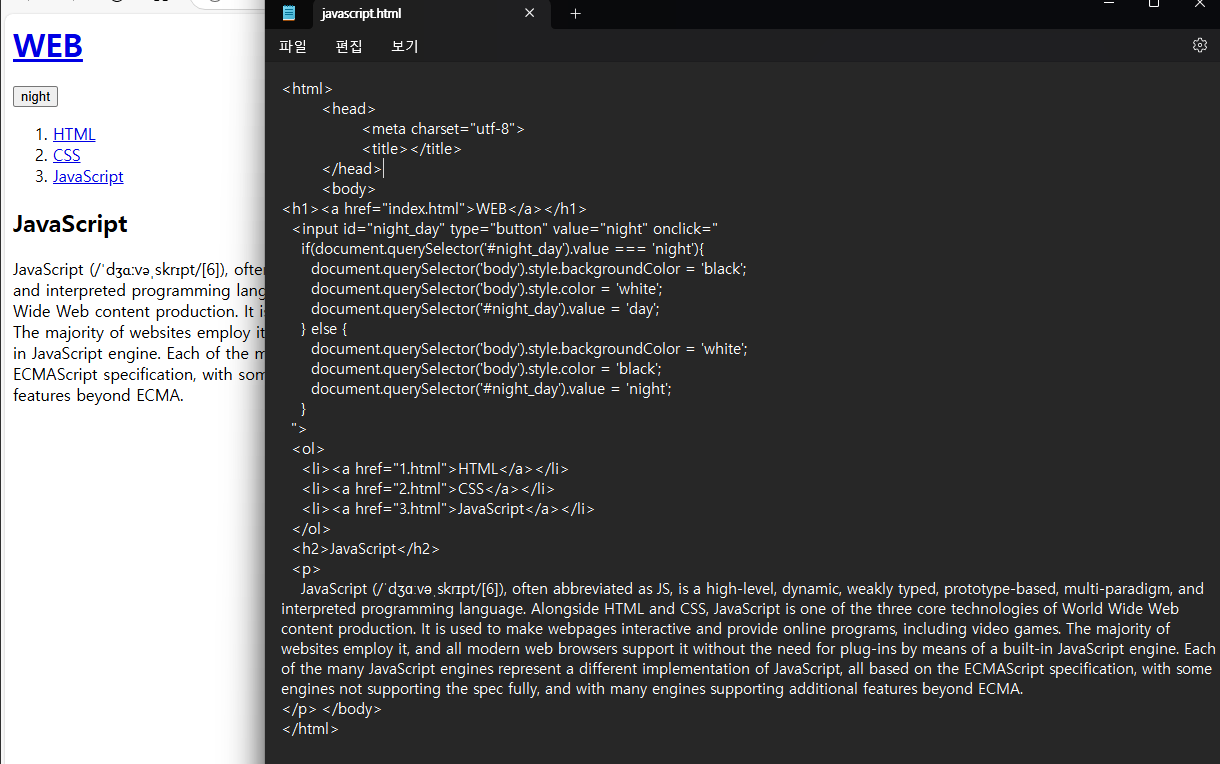Open the 보기 menu
This screenshot has height=764, width=1220.
[x=405, y=46]
